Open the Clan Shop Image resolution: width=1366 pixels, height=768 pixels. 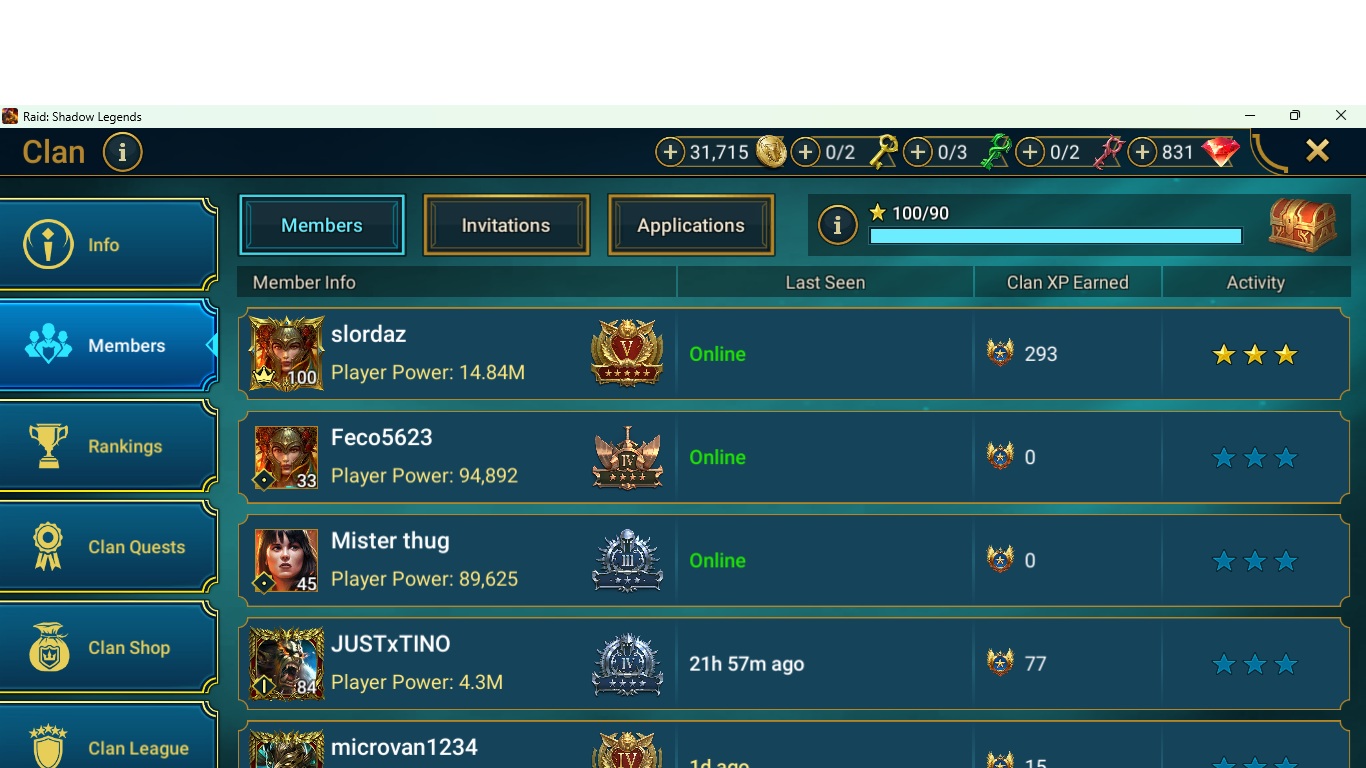point(108,648)
